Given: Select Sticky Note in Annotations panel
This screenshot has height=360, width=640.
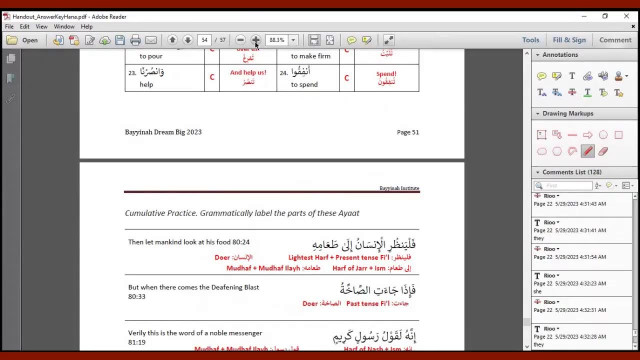Looking at the screenshot, I should click(542, 76).
